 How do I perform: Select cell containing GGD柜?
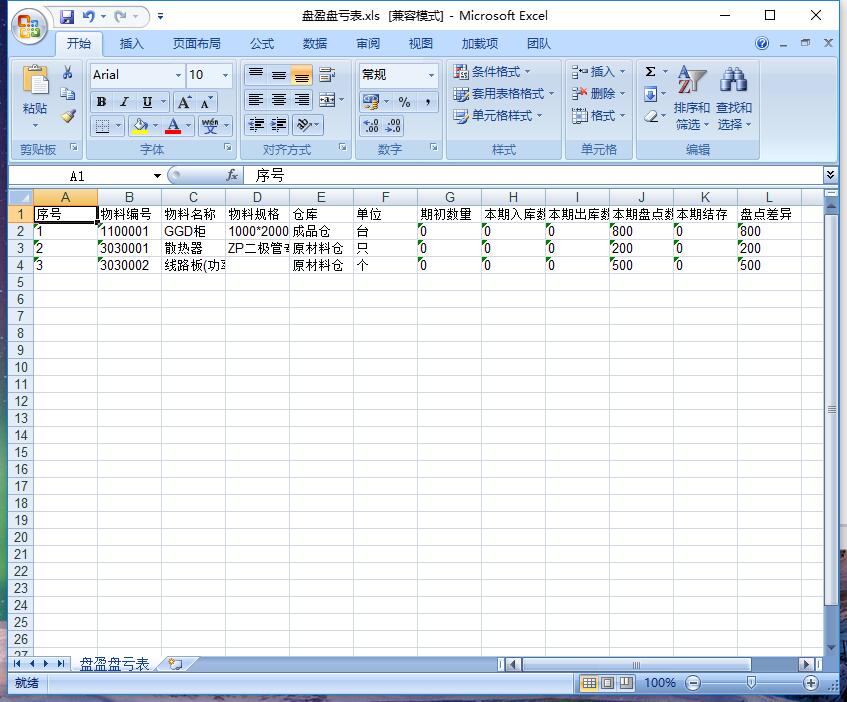tap(193, 231)
